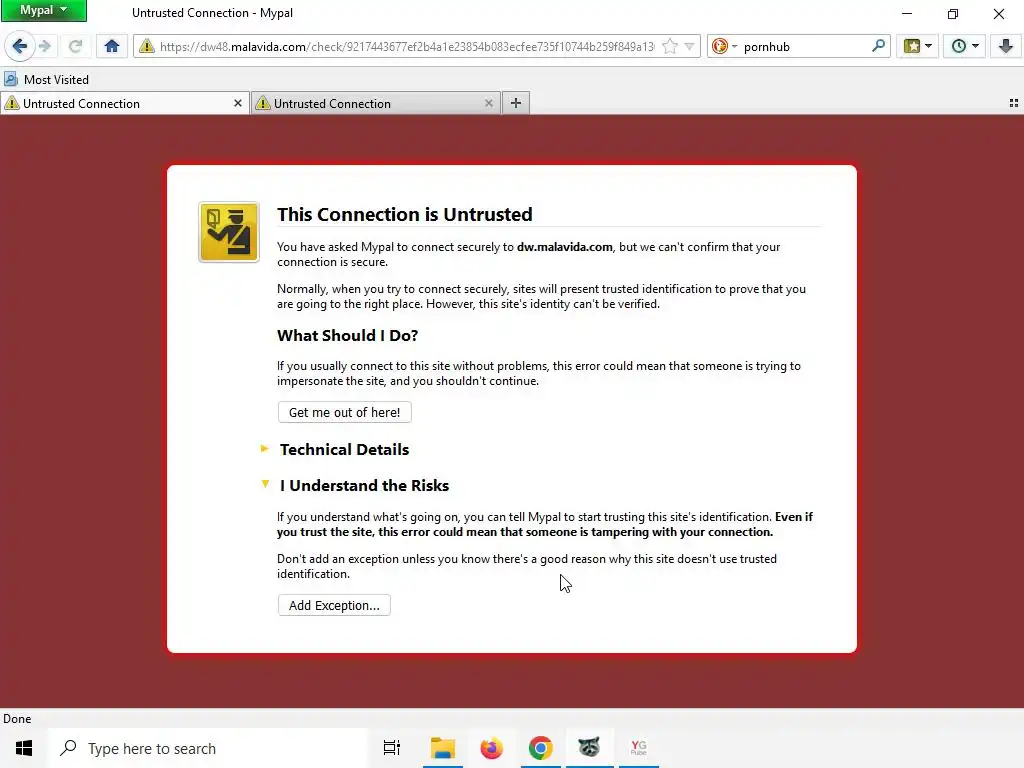Click the dw.malavida.com bold site name

click(x=565, y=247)
